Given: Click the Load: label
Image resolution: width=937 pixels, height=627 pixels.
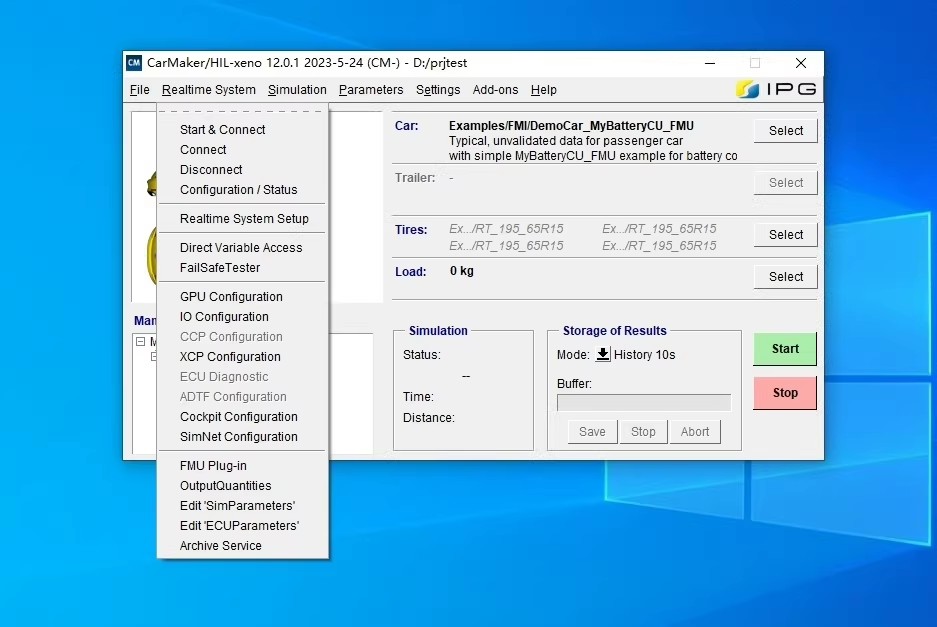Looking at the screenshot, I should pos(411,271).
